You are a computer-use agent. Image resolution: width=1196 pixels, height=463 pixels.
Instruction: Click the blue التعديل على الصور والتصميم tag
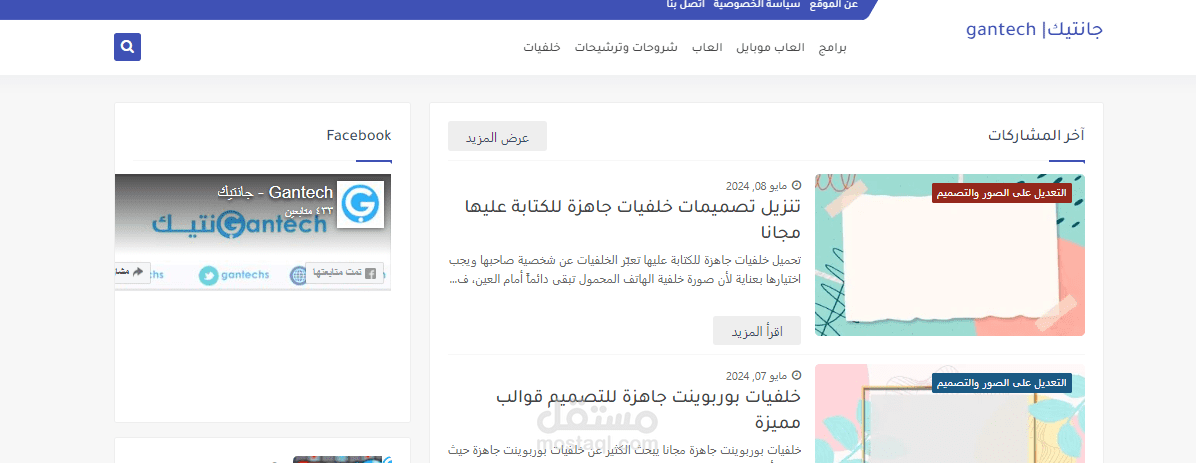coord(1001,383)
